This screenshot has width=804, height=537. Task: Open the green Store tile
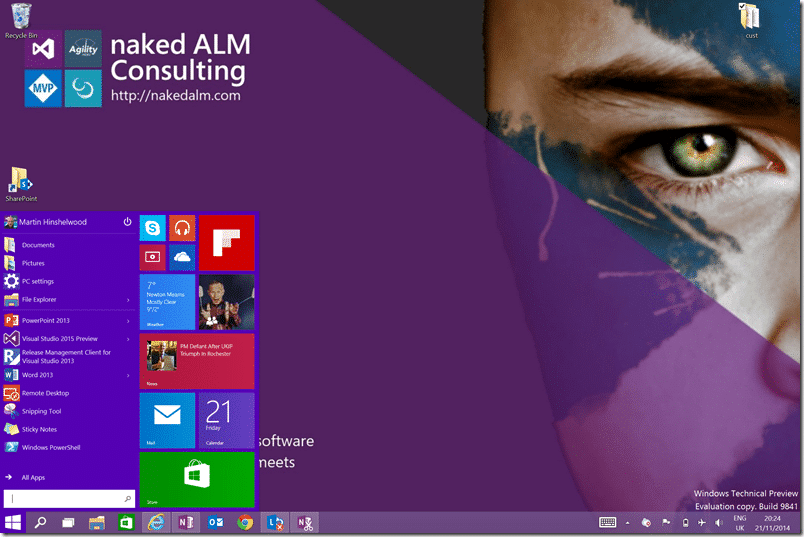click(197, 480)
